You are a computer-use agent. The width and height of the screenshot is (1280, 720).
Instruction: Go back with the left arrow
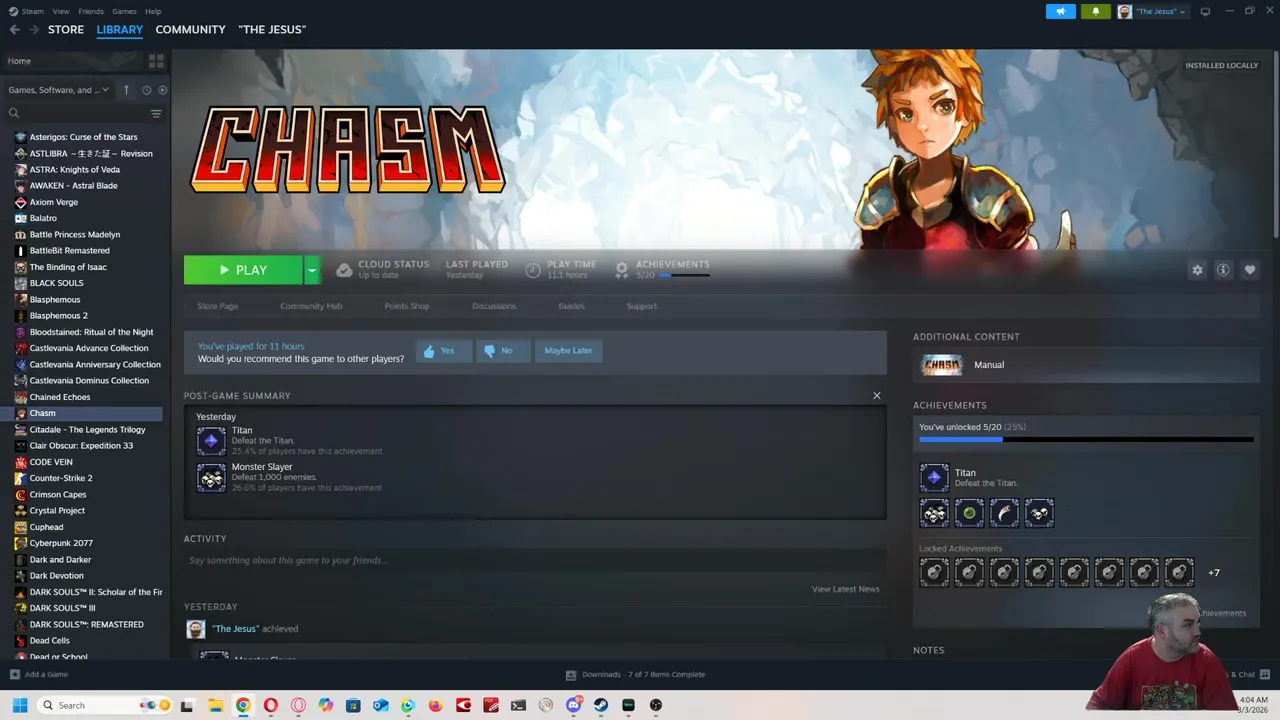point(14,30)
